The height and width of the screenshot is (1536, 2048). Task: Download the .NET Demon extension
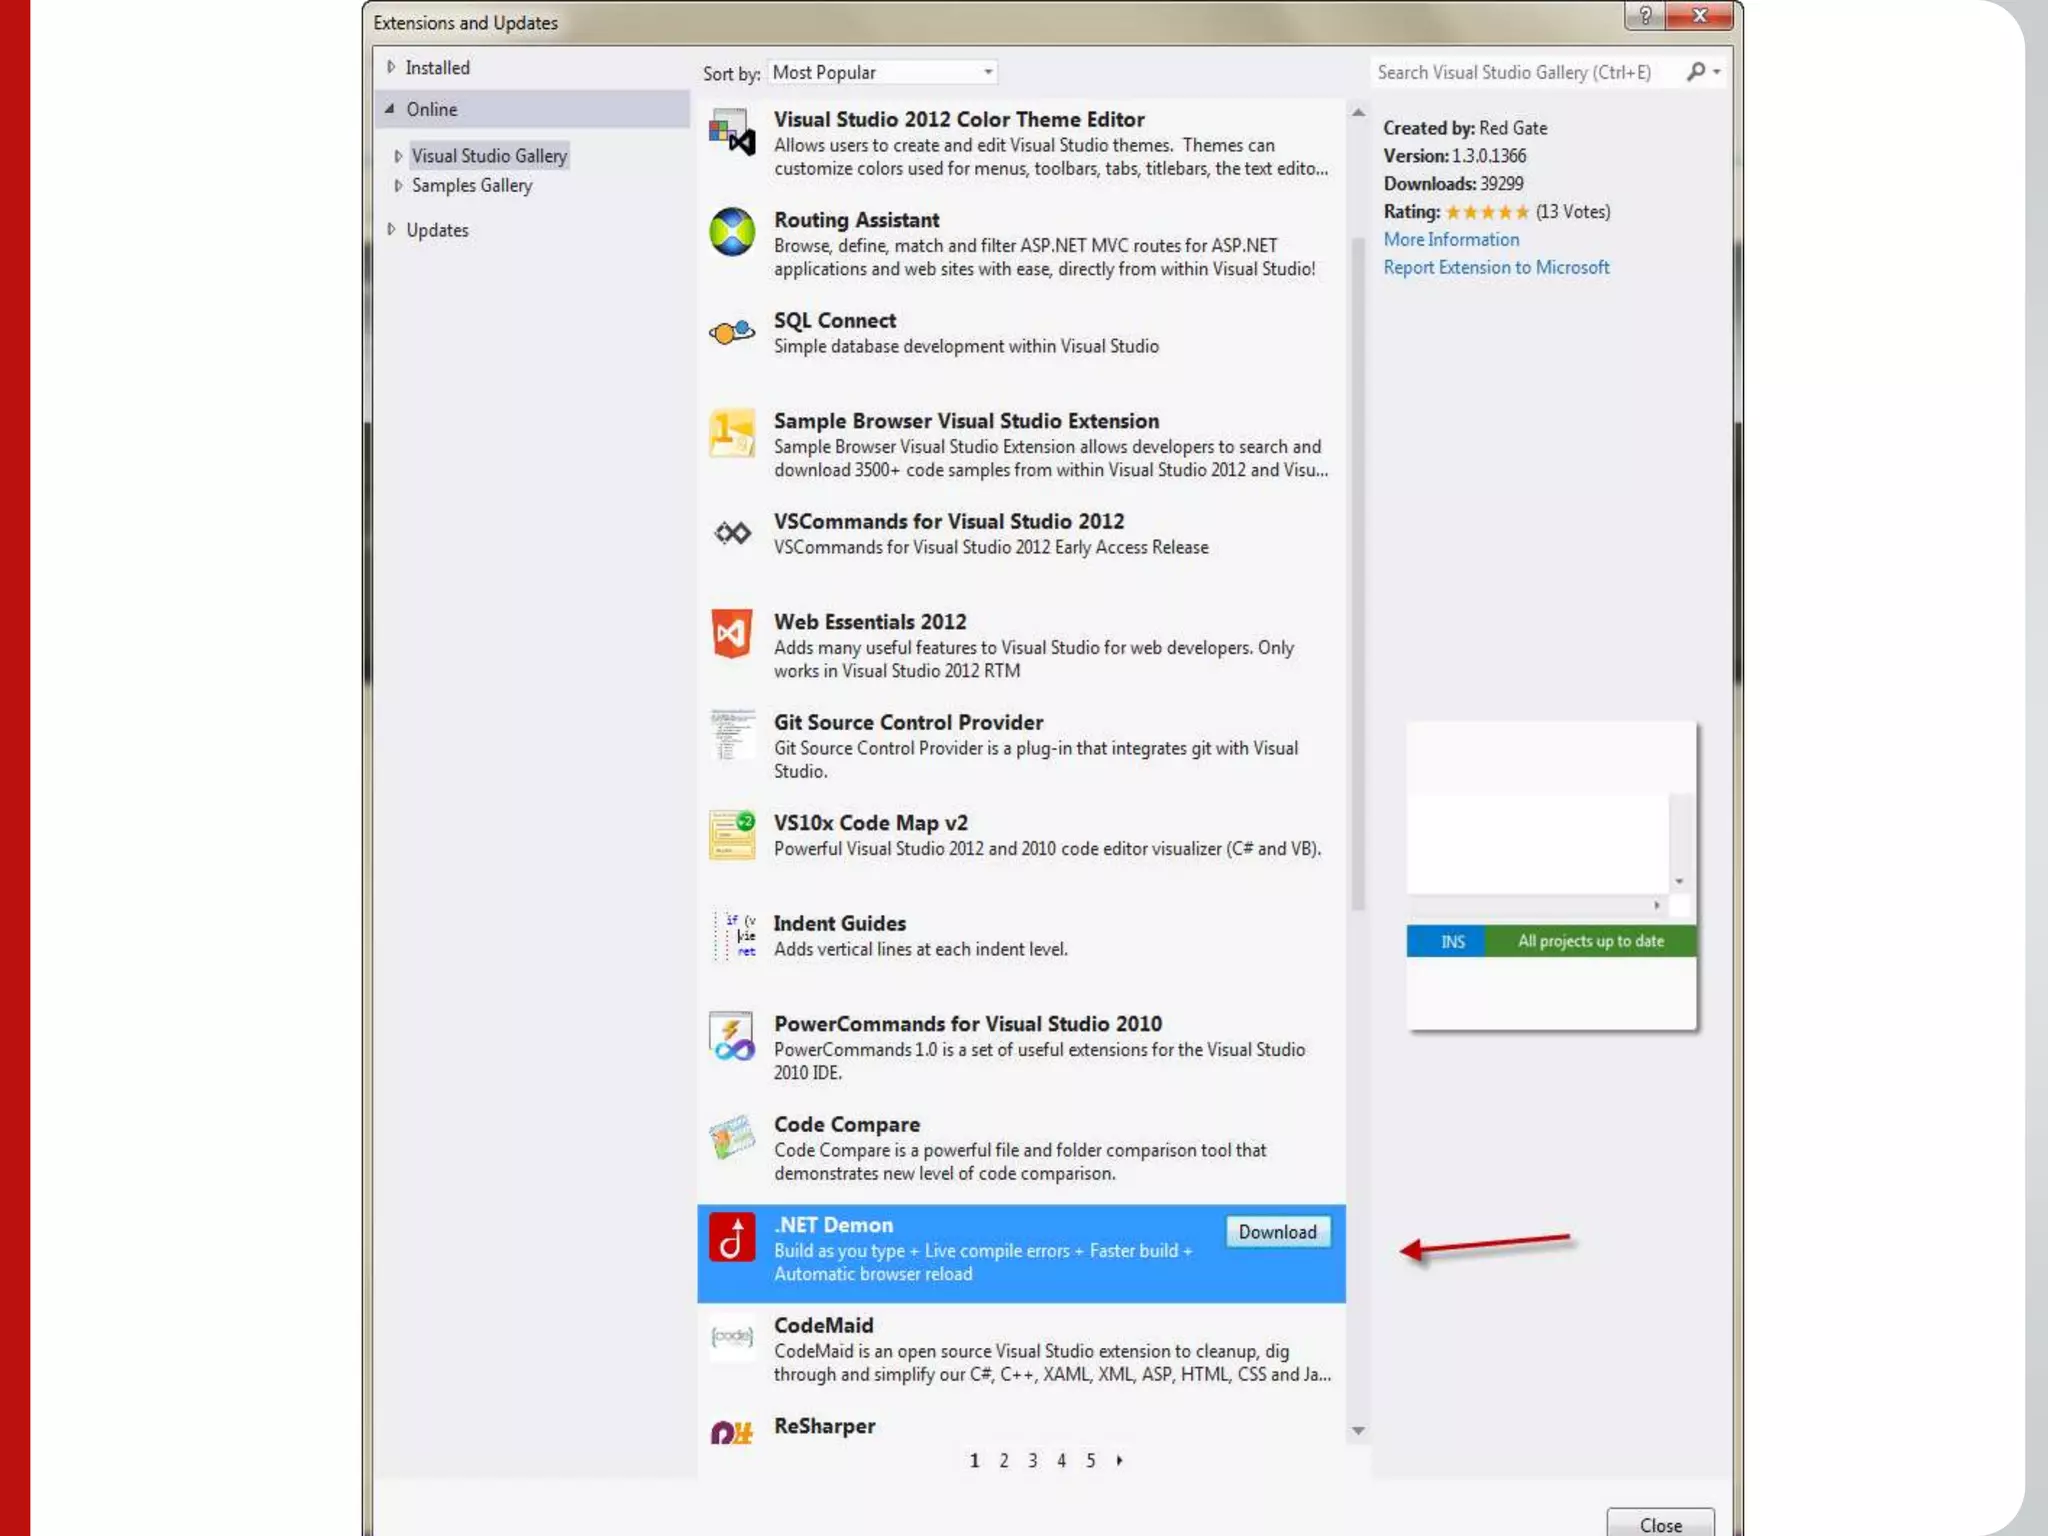1277,1232
